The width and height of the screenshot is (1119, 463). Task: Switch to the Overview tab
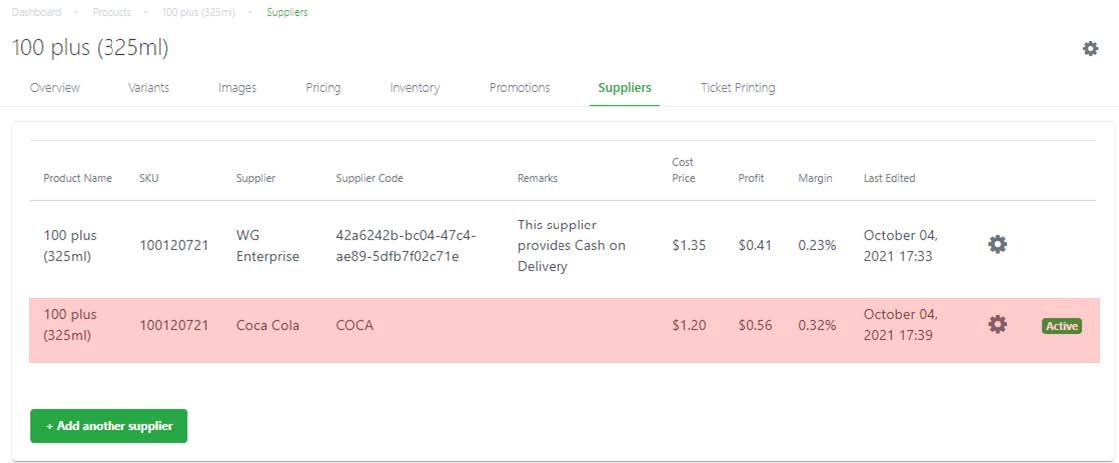coord(55,88)
